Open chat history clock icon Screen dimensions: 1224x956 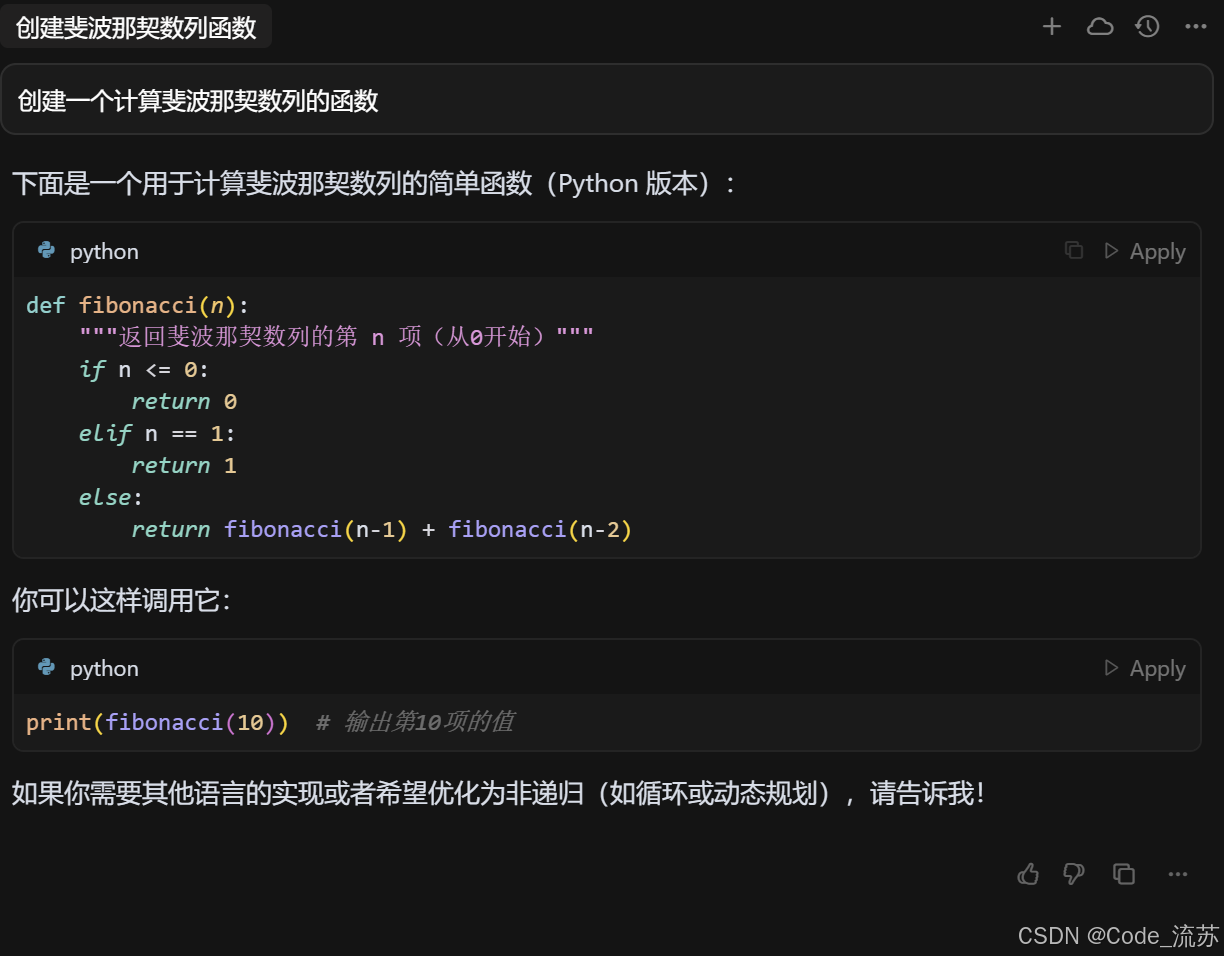[x=1147, y=27]
